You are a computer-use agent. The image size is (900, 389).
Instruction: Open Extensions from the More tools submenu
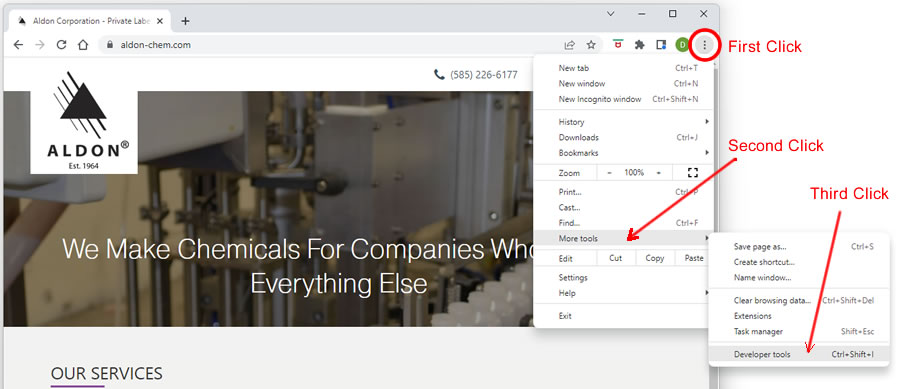[799, 316]
